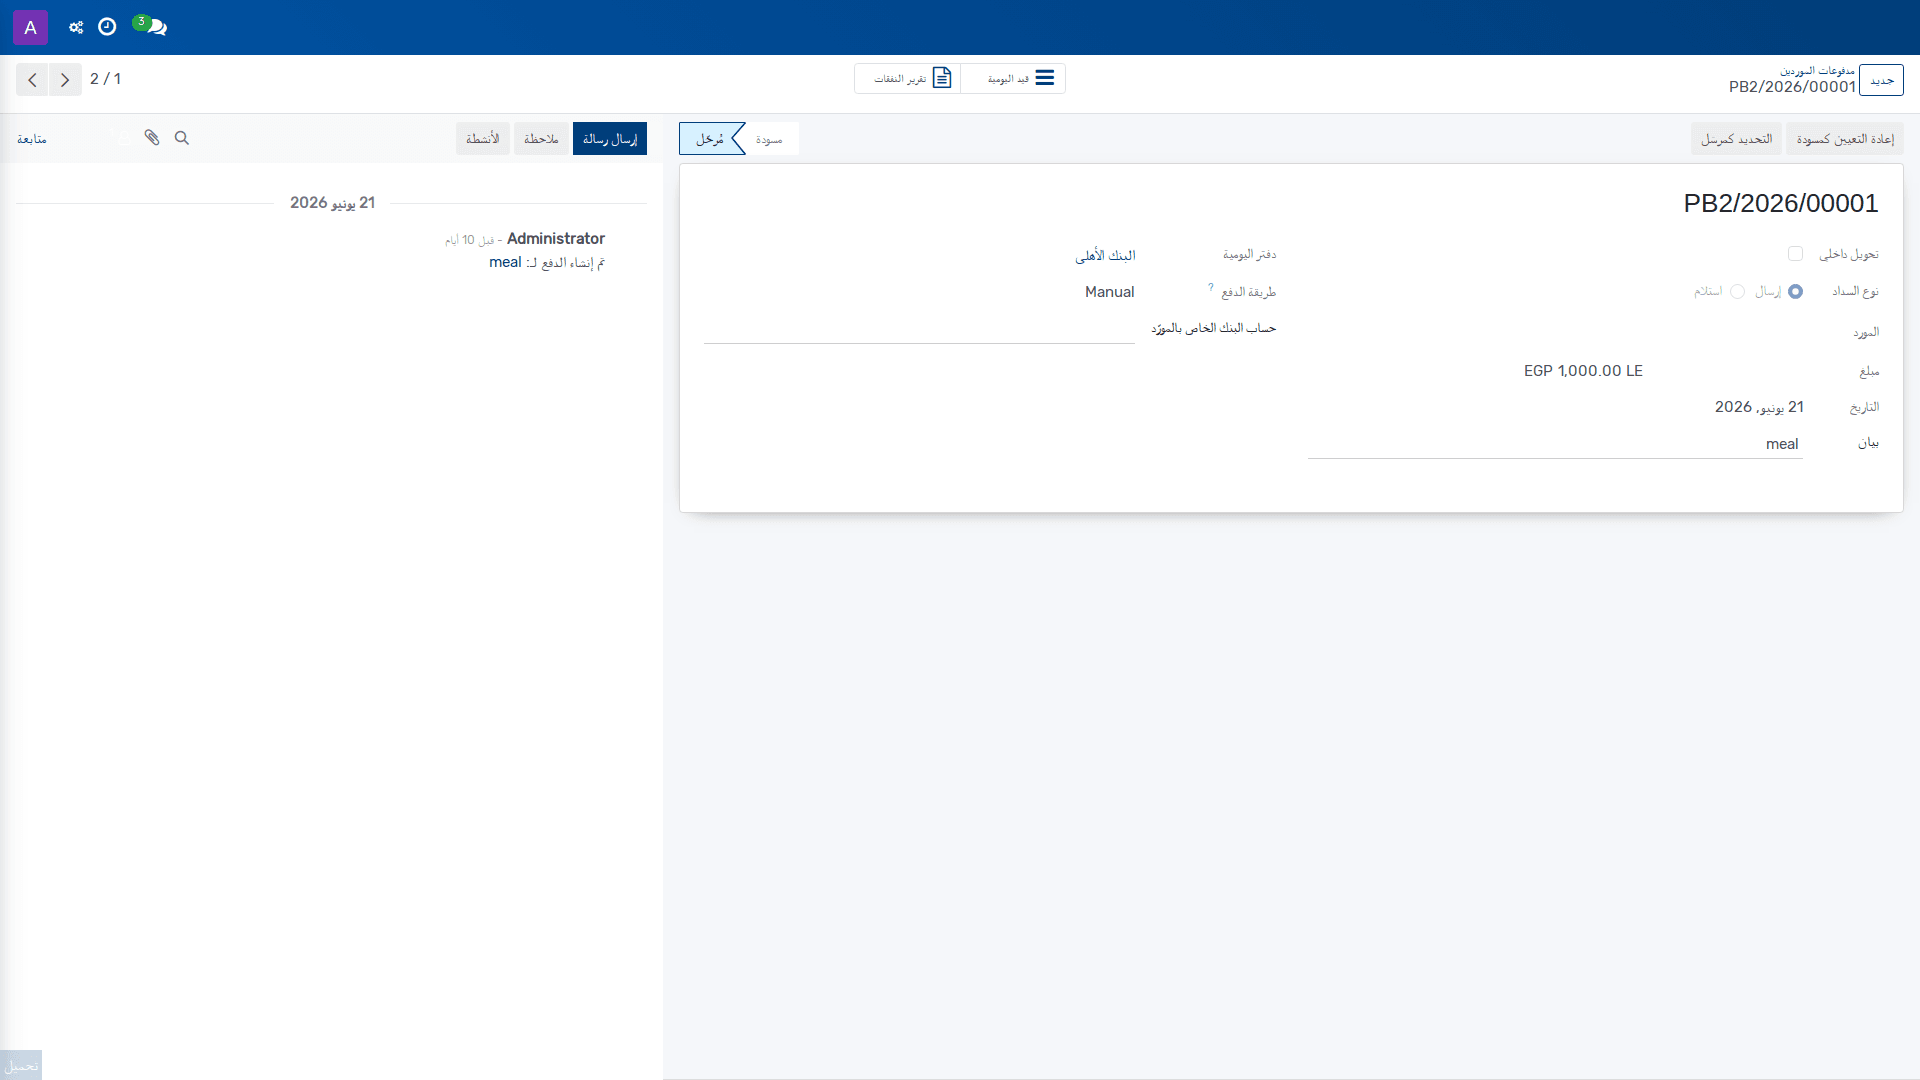
Task: Click the memo field containing meal
Action: click(x=1555, y=444)
